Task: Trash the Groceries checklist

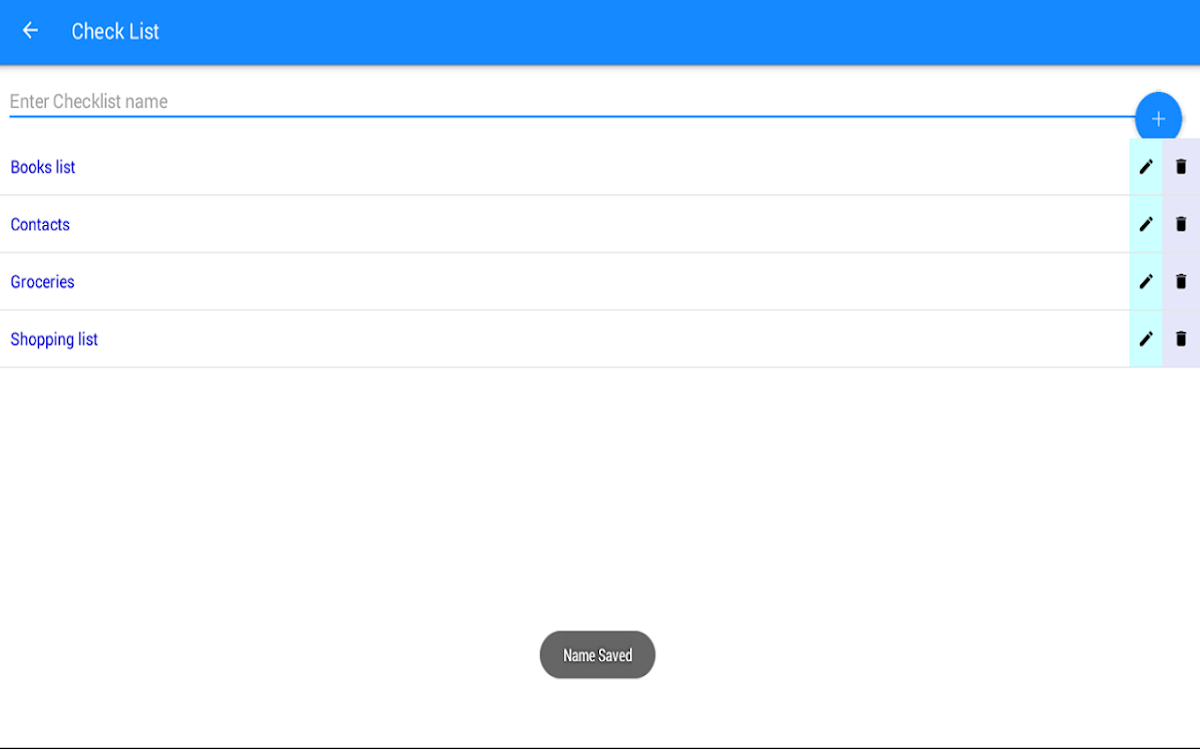Action: point(1181,282)
